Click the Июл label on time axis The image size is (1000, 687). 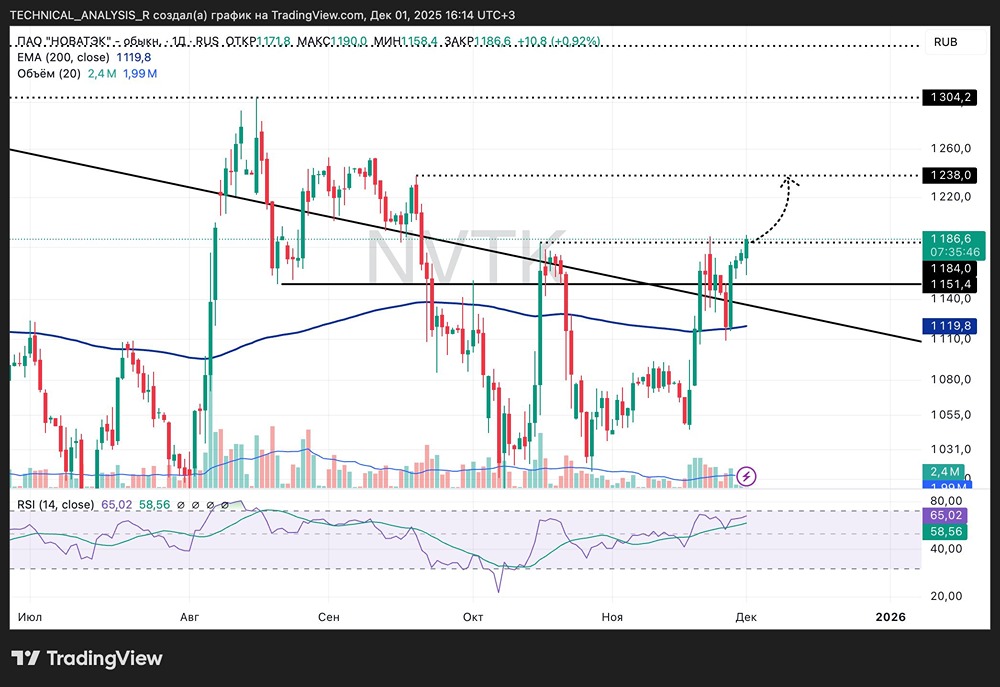pyautogui.click(x=30, y=617)
